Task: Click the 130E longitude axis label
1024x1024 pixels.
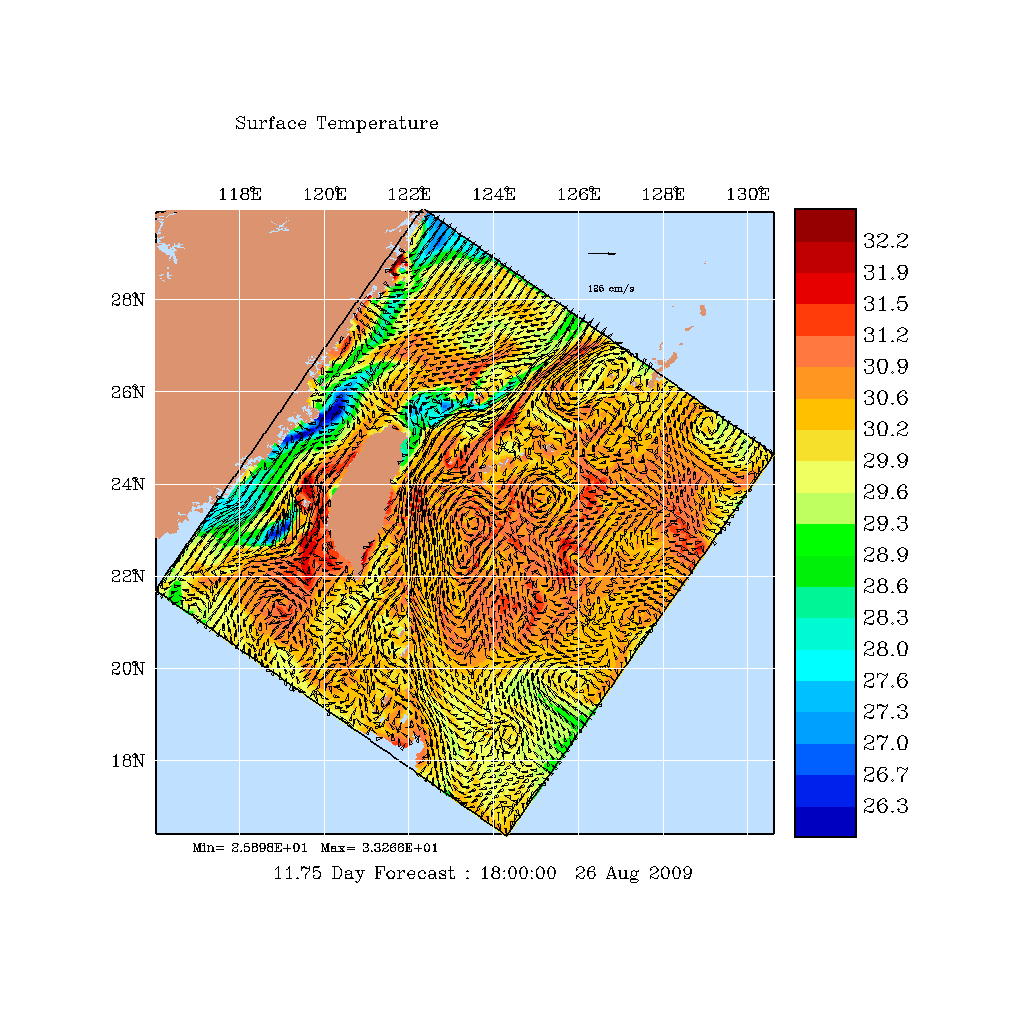Action: tap(747, 195)
